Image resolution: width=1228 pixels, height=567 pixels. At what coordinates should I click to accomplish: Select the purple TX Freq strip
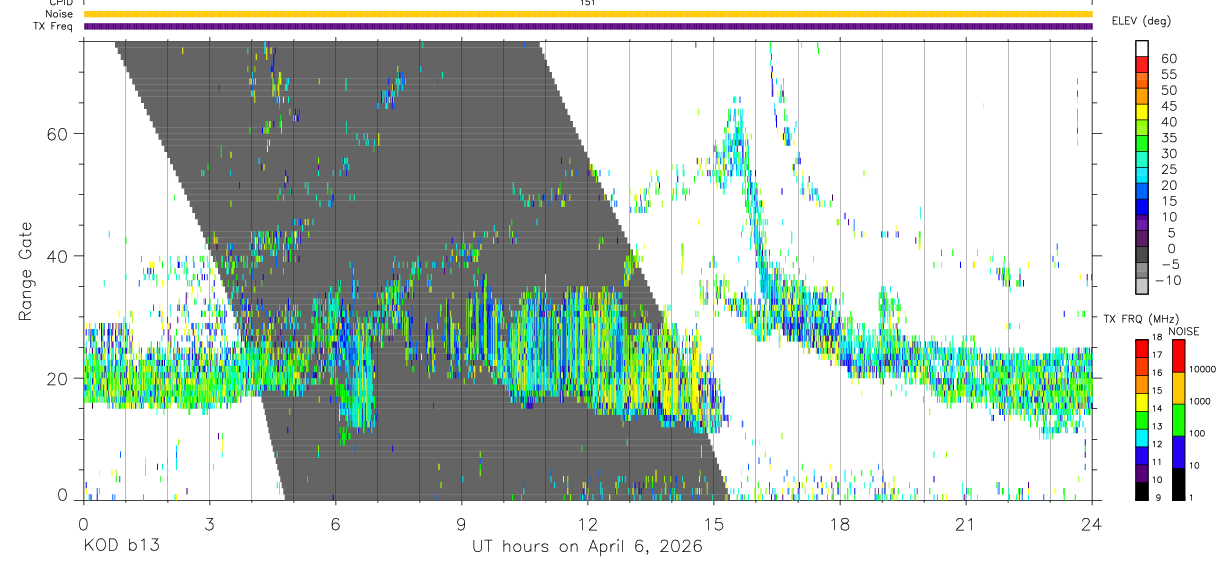(588, 26)
